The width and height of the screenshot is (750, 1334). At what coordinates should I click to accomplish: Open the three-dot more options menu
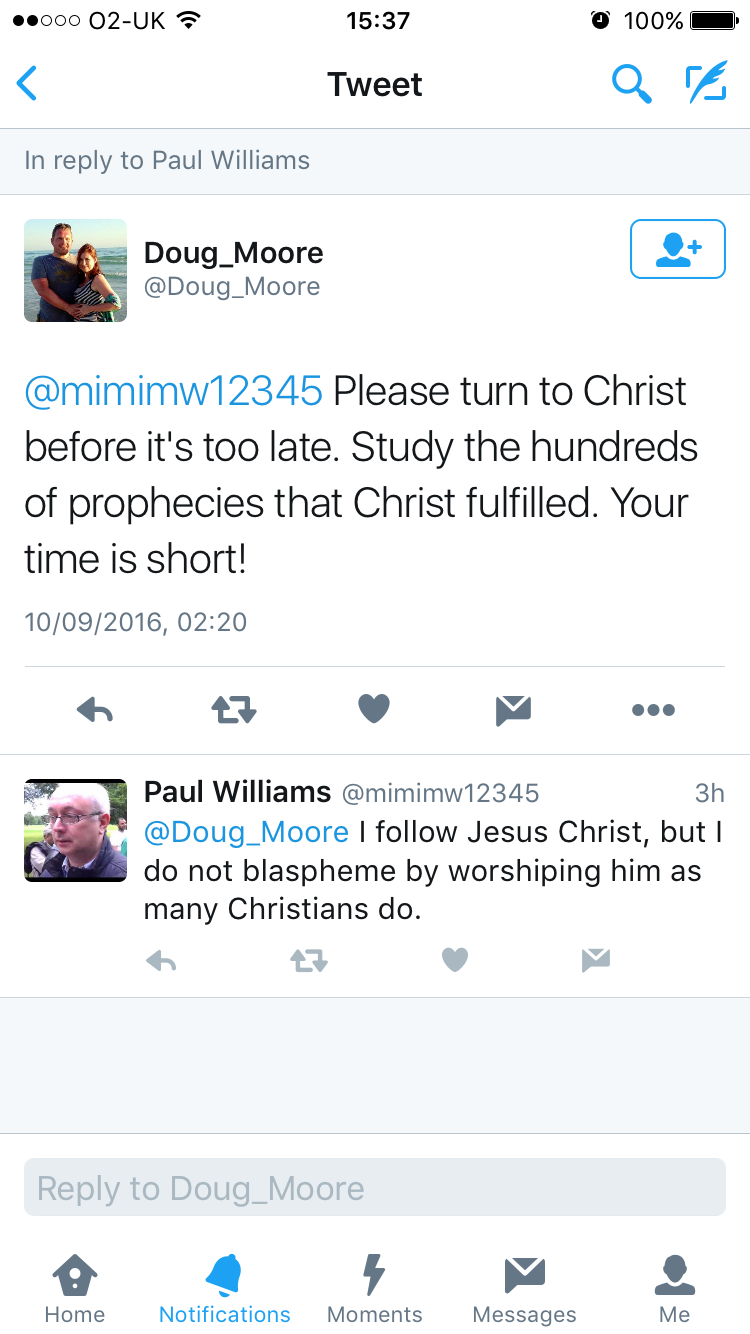point(653,710)
